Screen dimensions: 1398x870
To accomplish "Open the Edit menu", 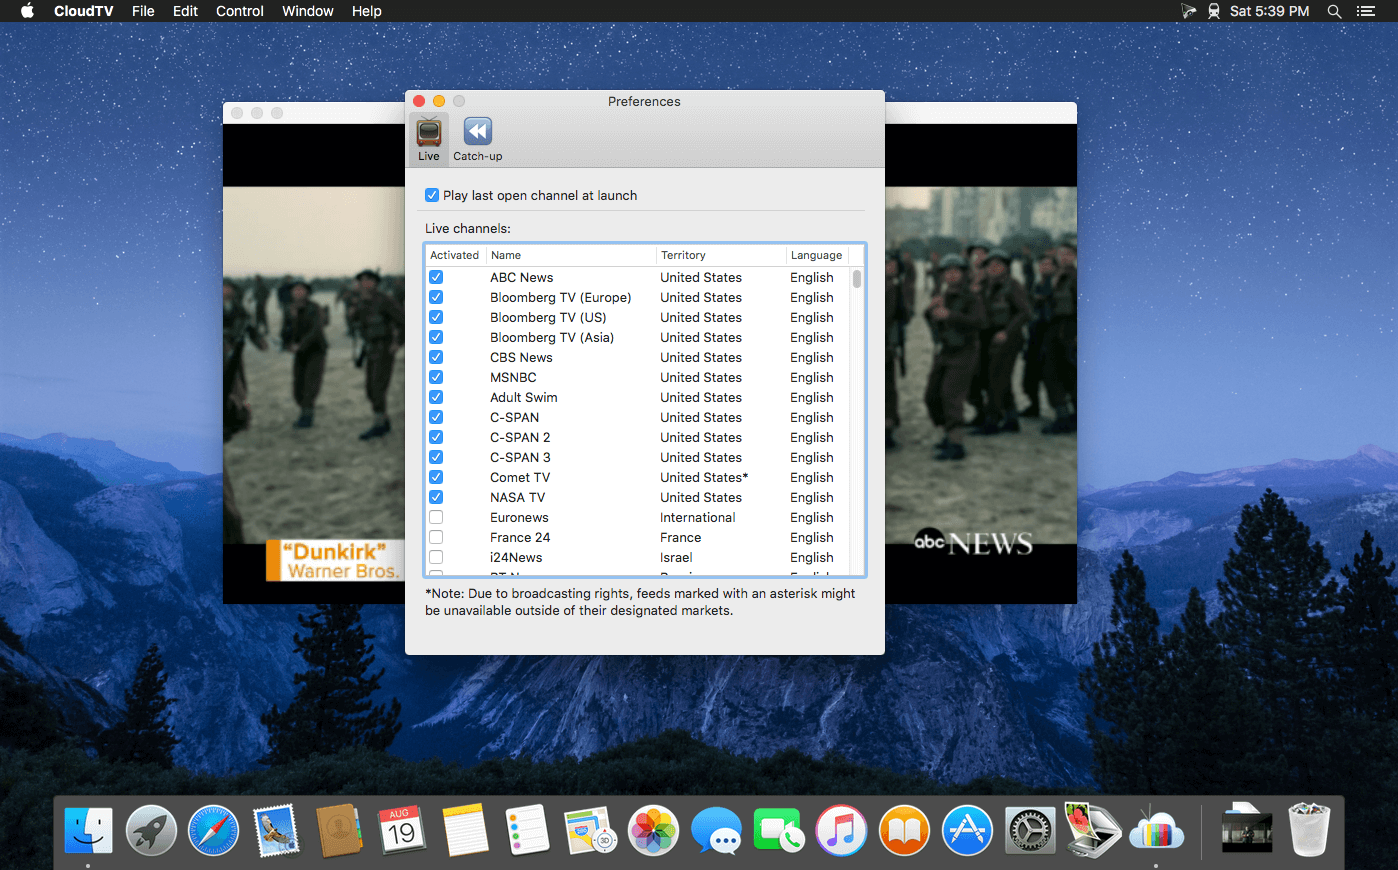I will (x=185, y=11).
